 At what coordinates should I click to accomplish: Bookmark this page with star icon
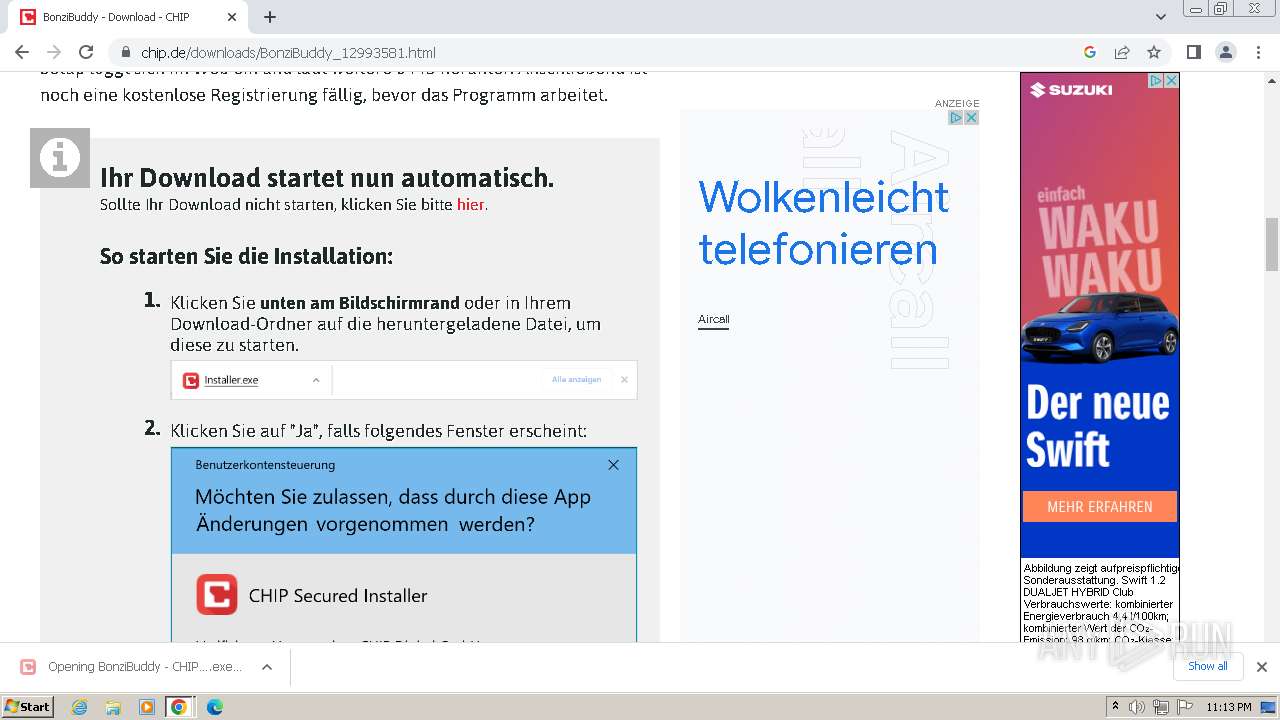tap(1154, 52)
